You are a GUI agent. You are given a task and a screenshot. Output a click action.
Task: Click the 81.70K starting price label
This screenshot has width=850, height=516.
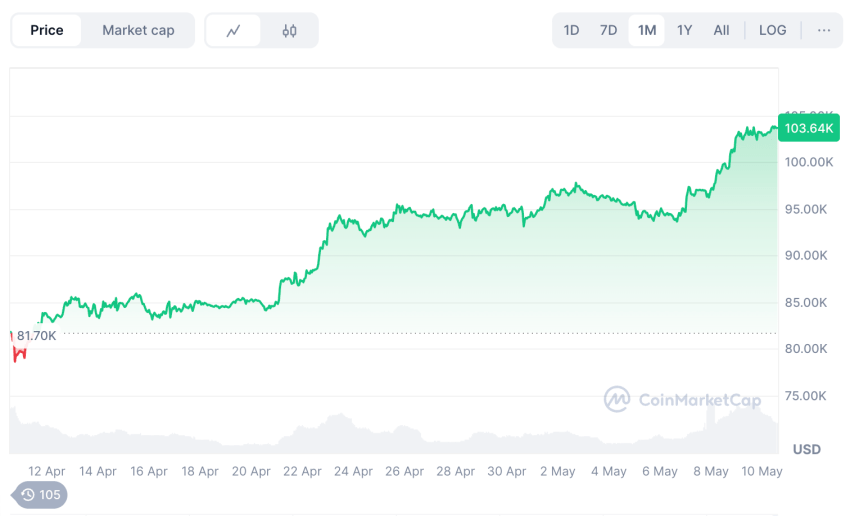(x=37, y=336)
